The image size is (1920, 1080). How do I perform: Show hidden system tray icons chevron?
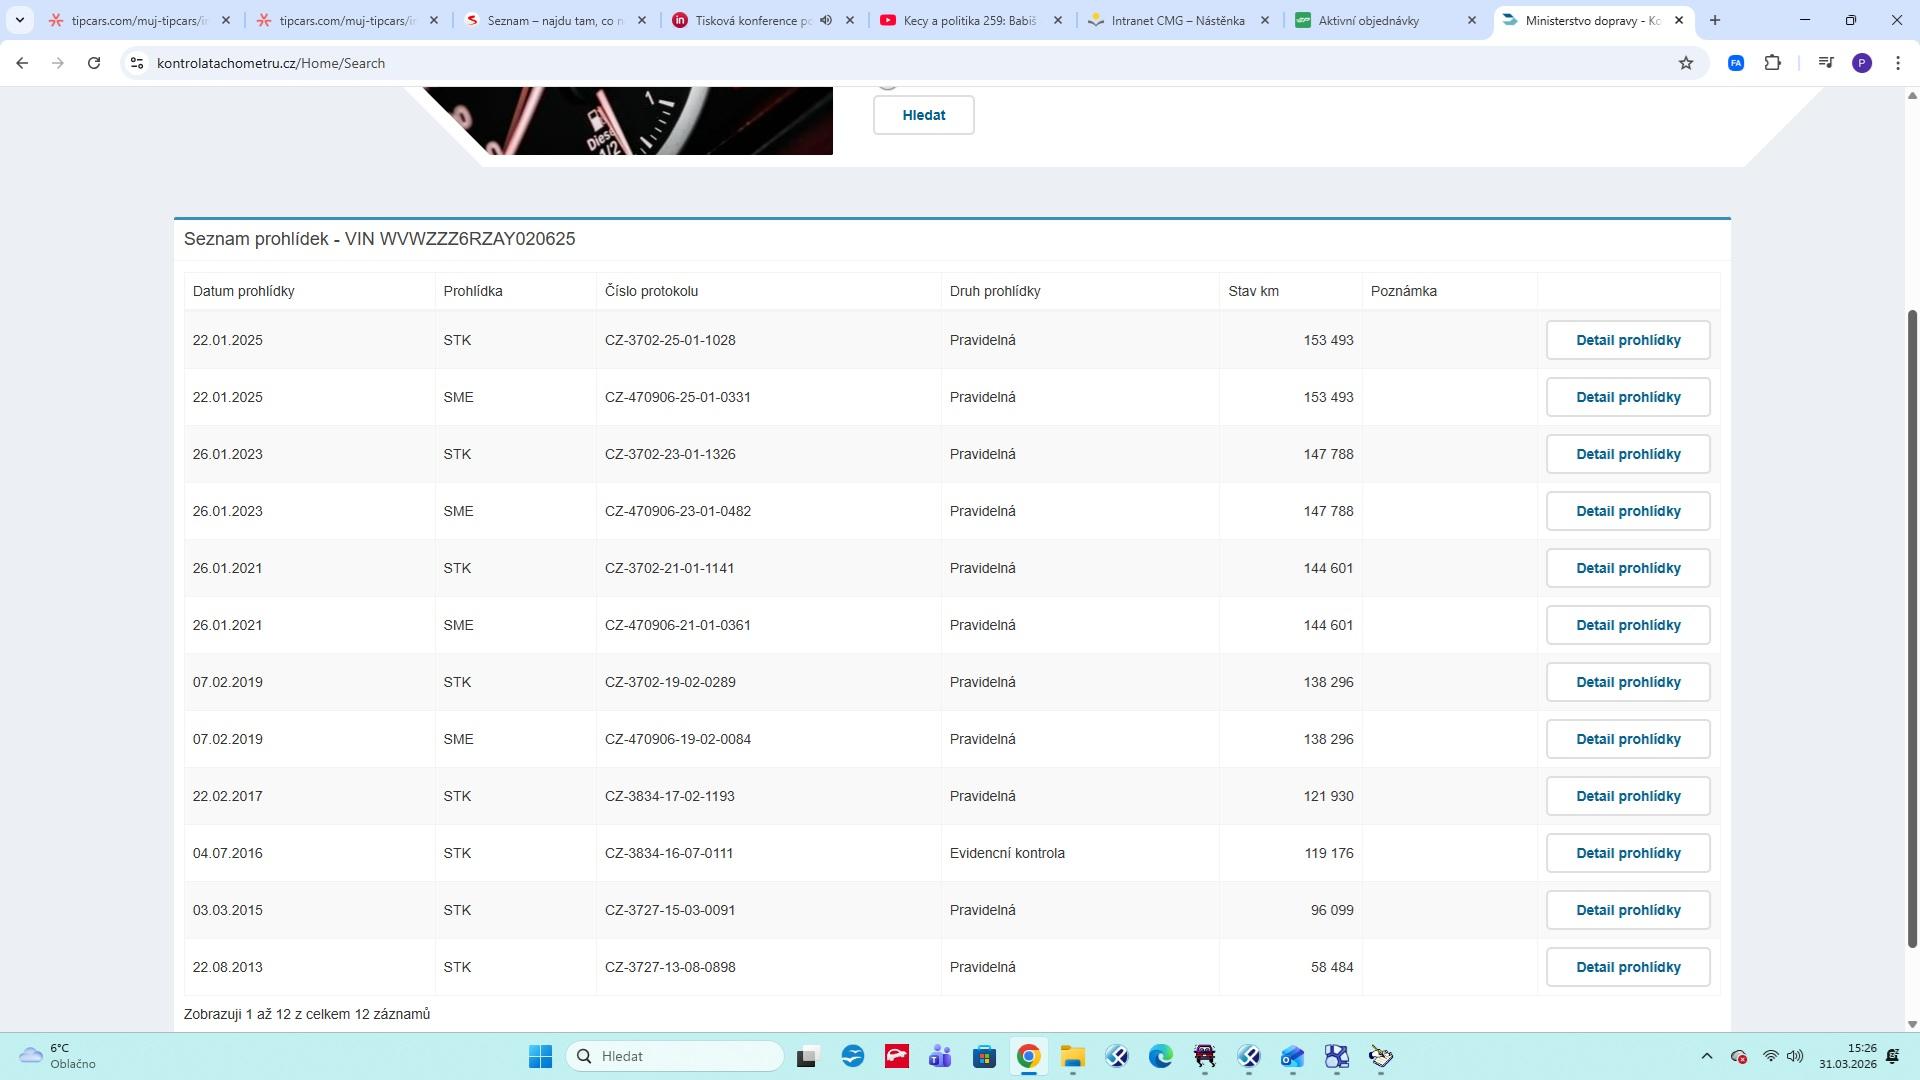1707,1057
